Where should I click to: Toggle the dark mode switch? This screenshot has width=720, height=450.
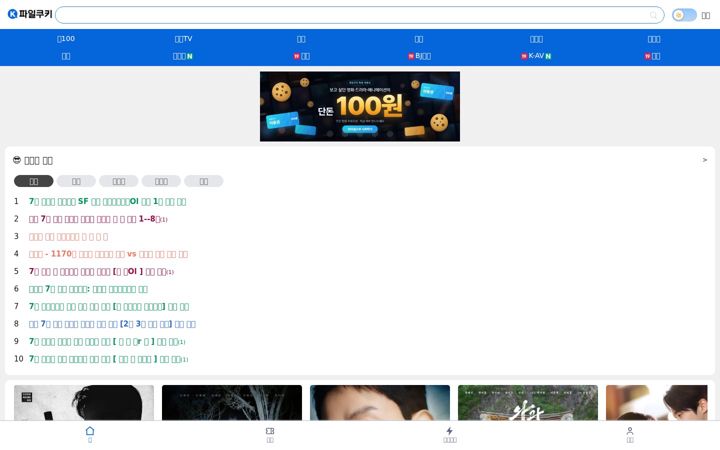684,15
